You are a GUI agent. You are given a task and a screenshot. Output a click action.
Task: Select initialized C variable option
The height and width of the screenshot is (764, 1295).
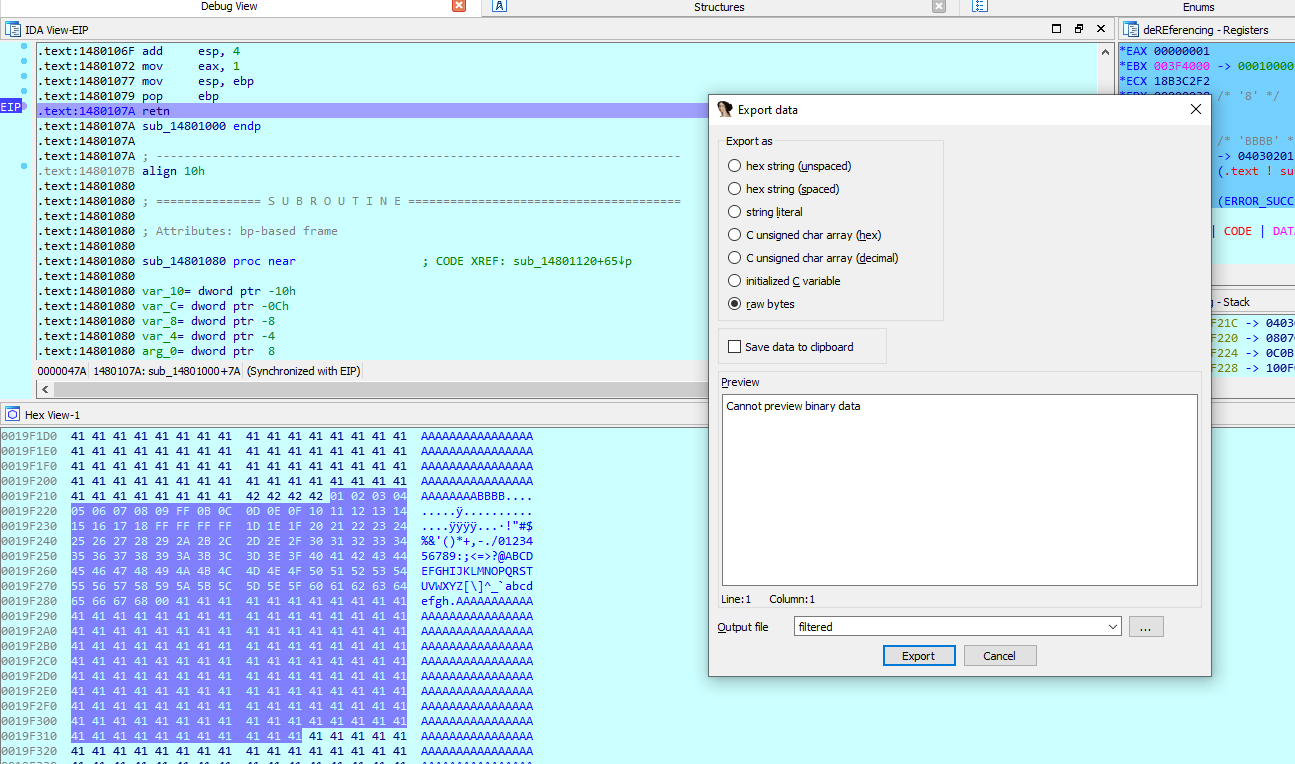[x=735, y=281]
